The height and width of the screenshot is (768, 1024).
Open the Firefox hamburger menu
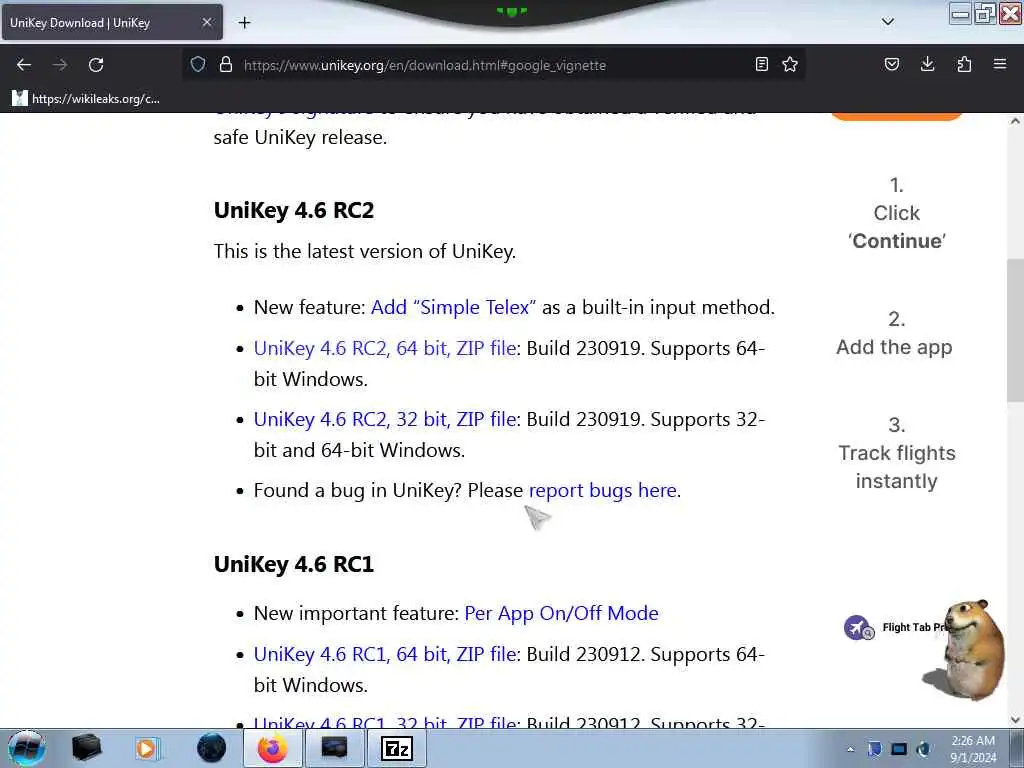tap(1000, 64)
